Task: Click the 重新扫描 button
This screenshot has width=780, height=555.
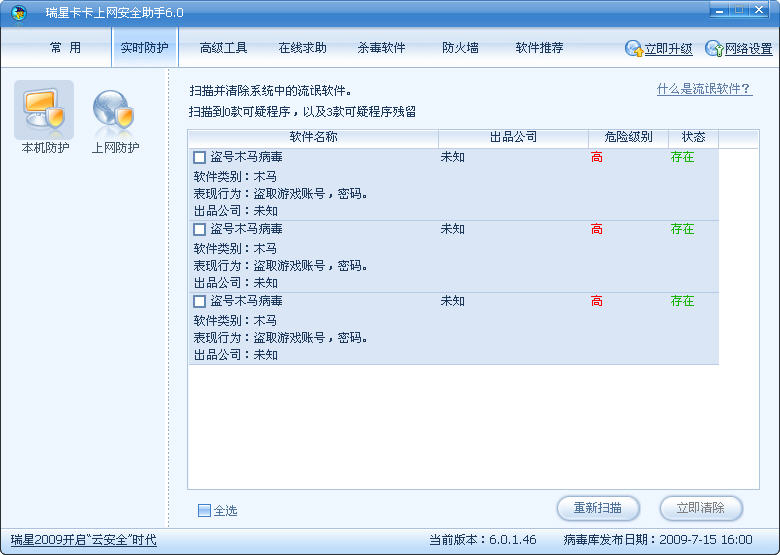Action: click(598, 508)
